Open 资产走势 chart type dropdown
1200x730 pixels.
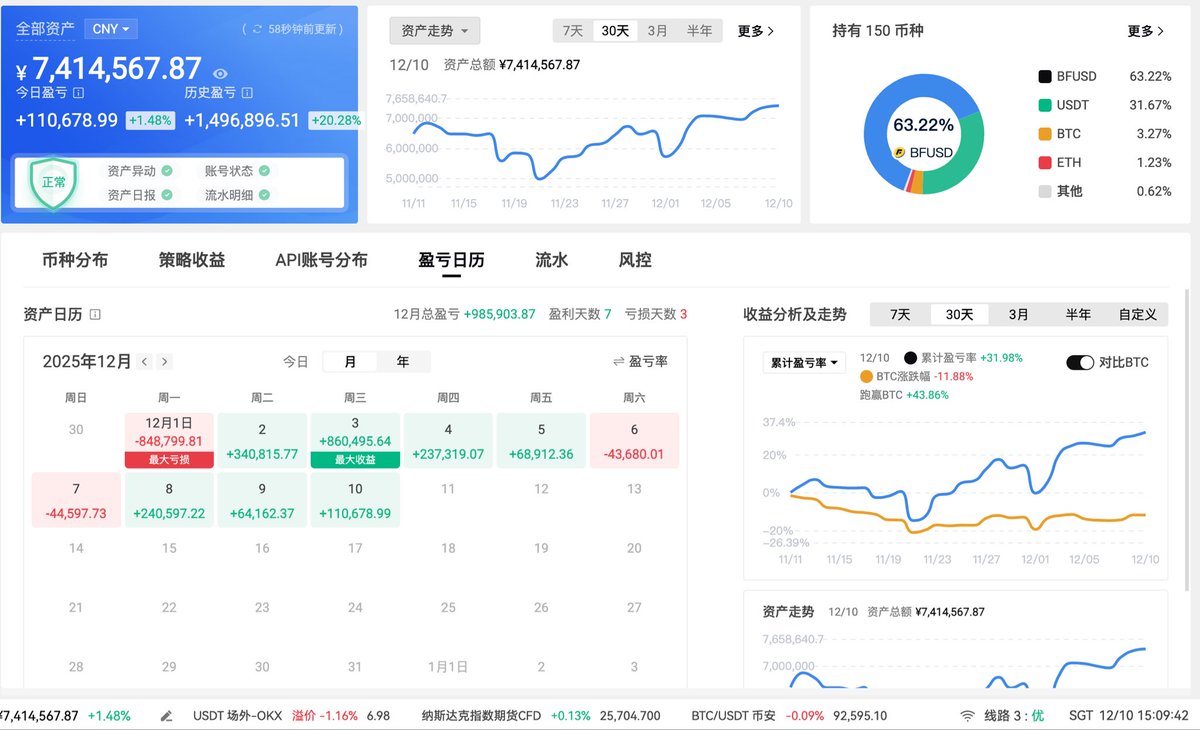coord(435,31)
